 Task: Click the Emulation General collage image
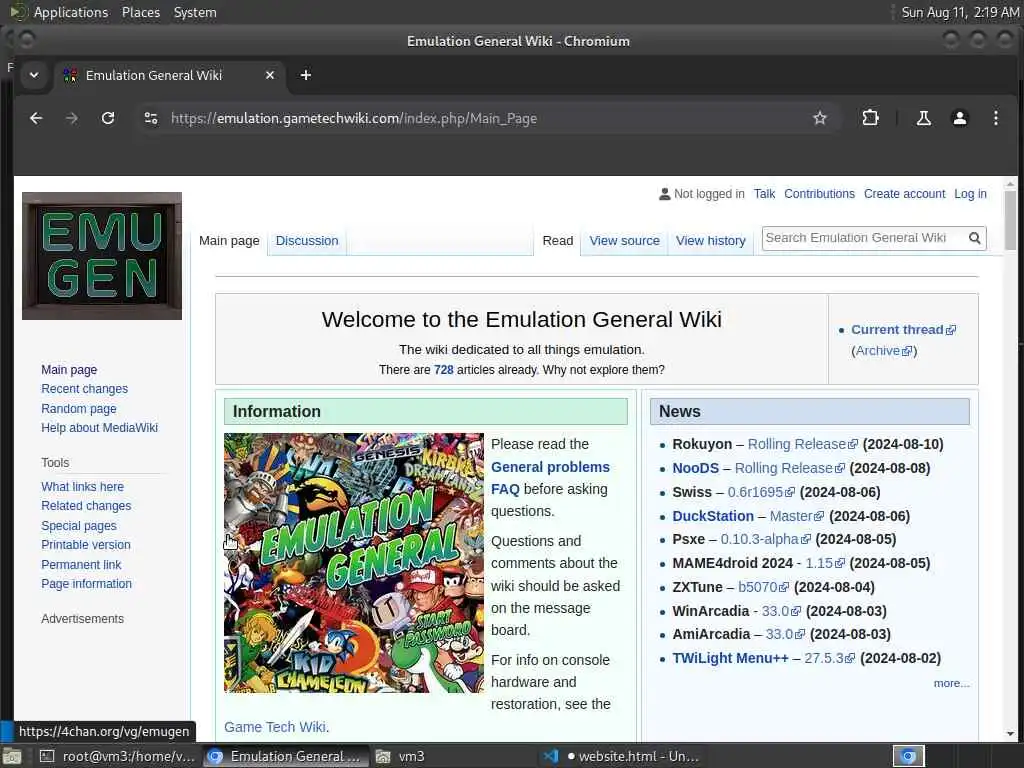[354, 562]
